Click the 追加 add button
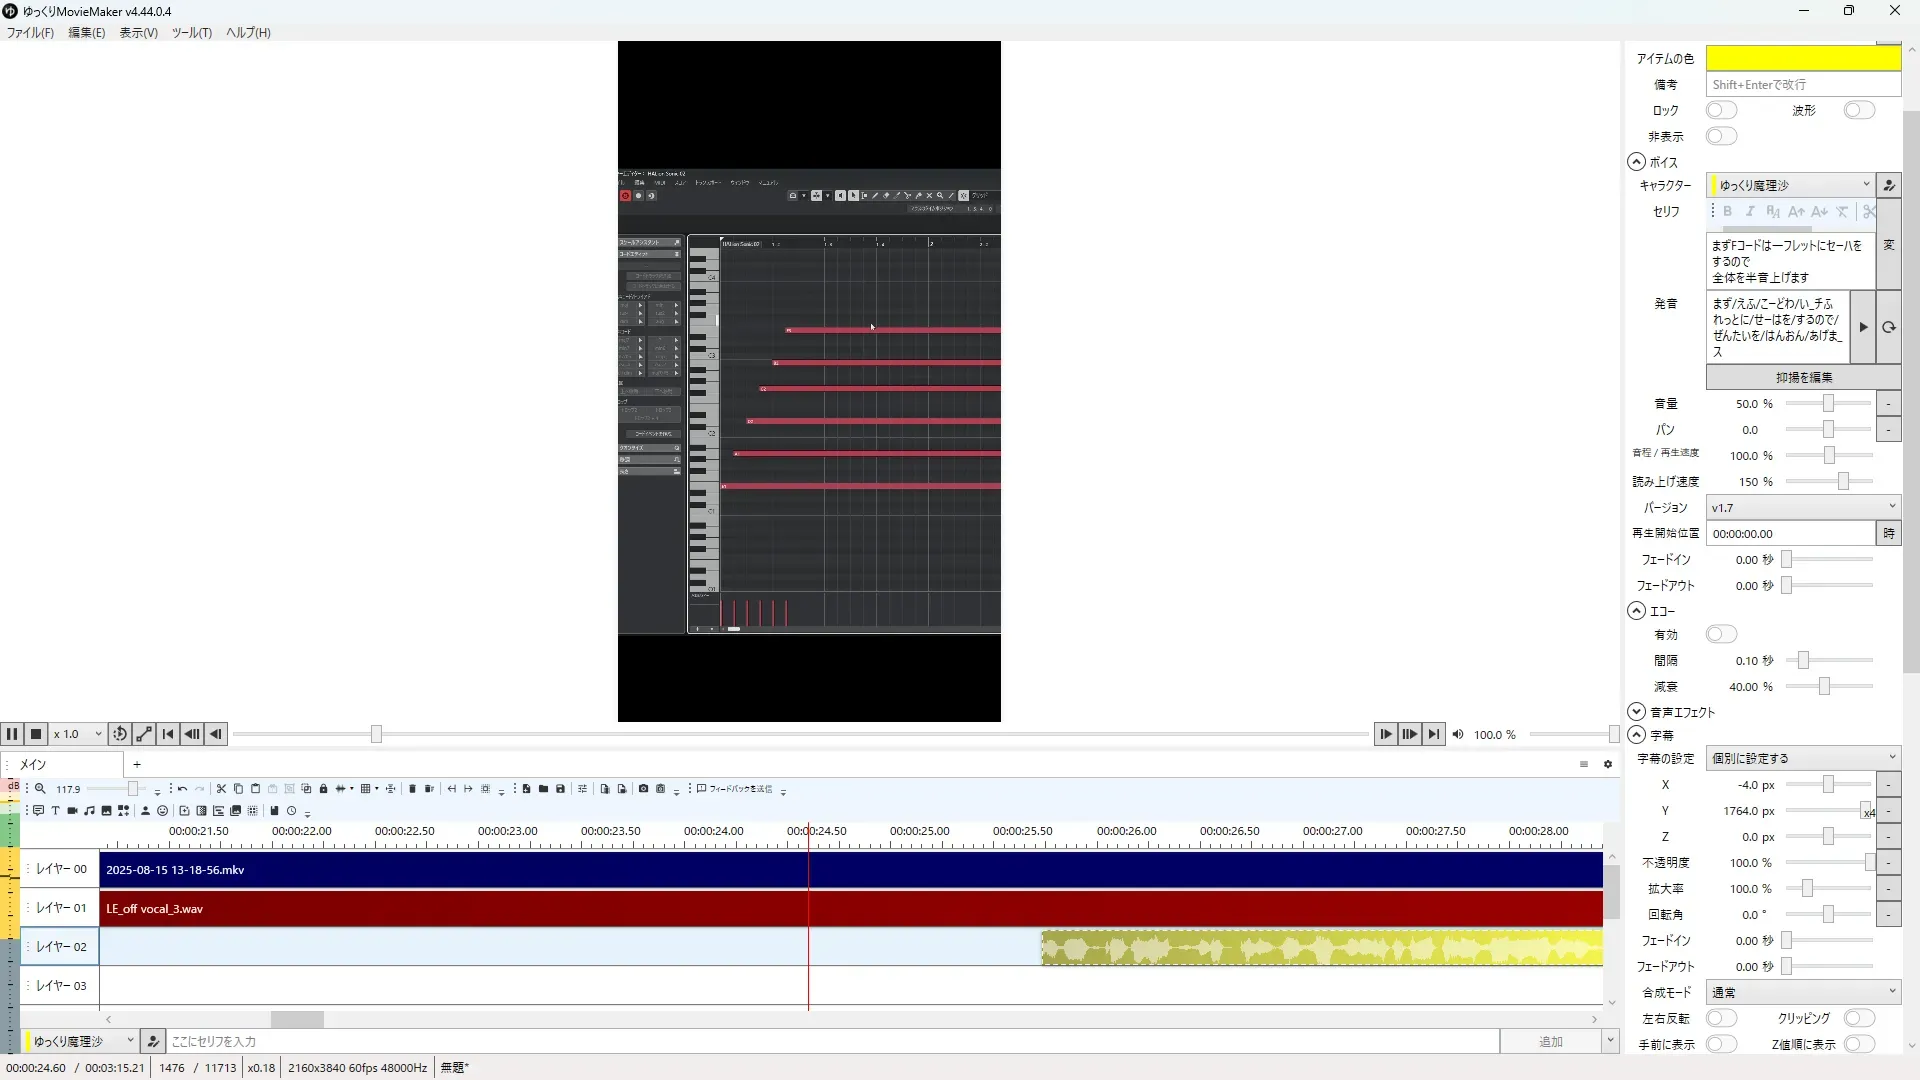The width and height of the screenshot is (1920, 1080). [1550, 1041]
